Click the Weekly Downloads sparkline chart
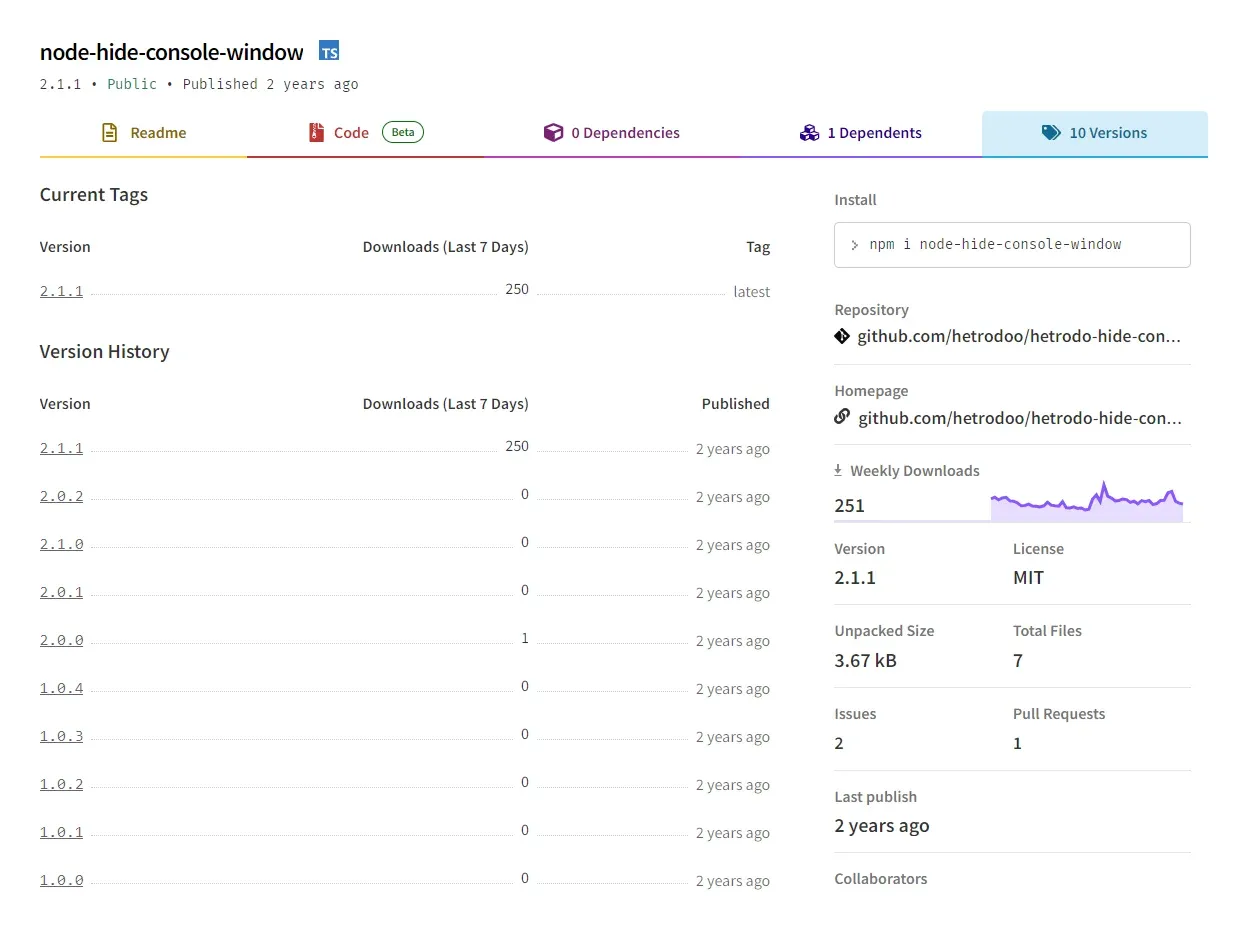 click(1086, 503)
